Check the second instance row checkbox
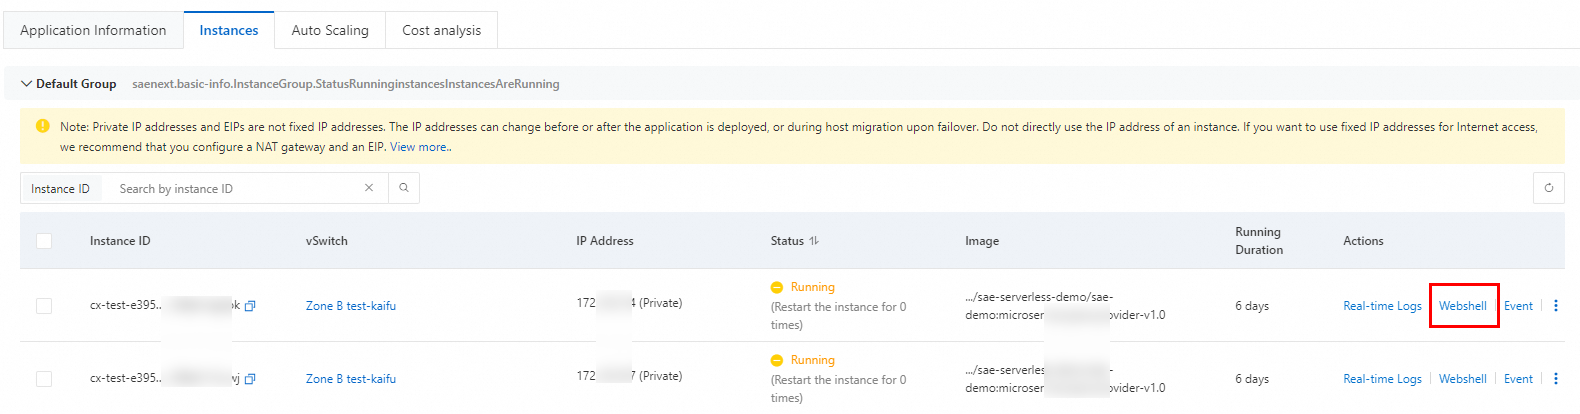Screen dimensions: 1580x414 (x=44, y=379)
